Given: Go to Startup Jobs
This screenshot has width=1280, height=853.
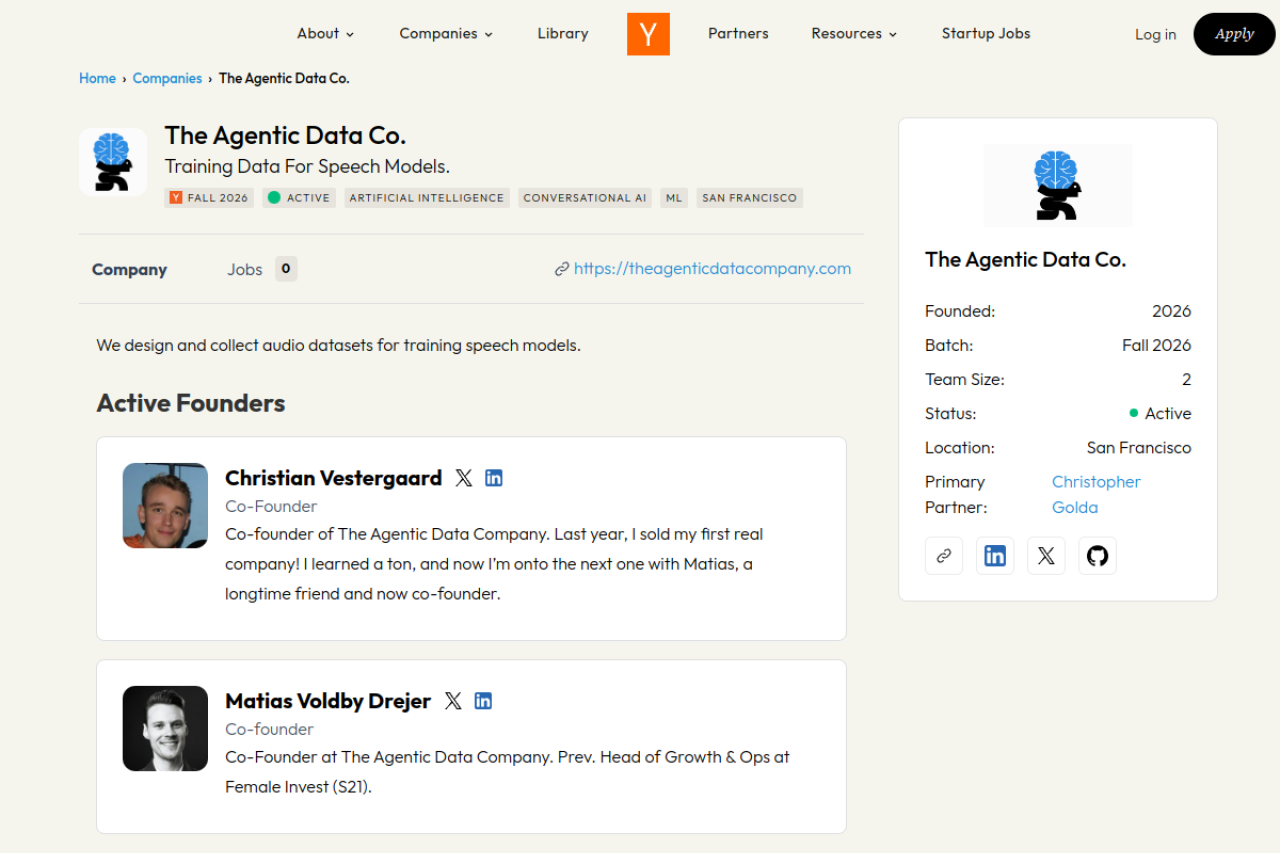Looking at the screenshot, I should coord(986,34).
